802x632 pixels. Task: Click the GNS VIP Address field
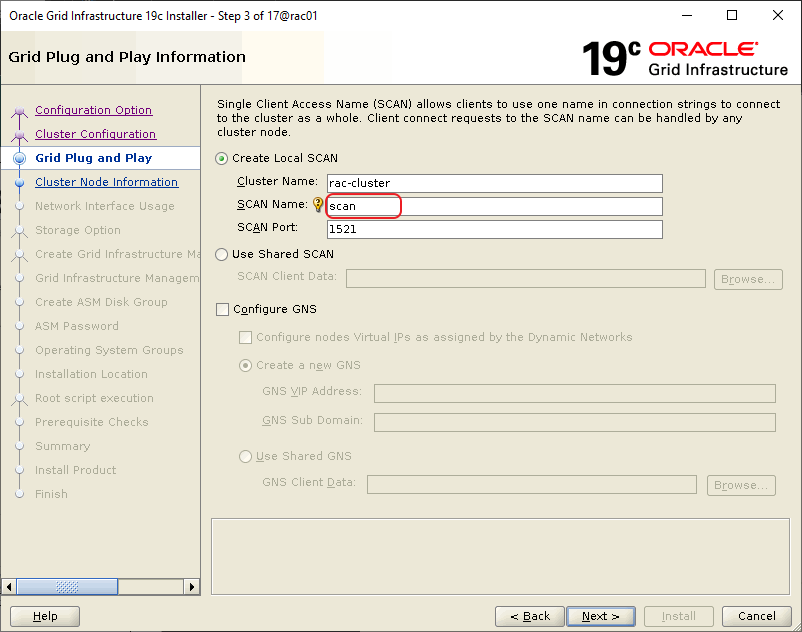pos(575,394)
